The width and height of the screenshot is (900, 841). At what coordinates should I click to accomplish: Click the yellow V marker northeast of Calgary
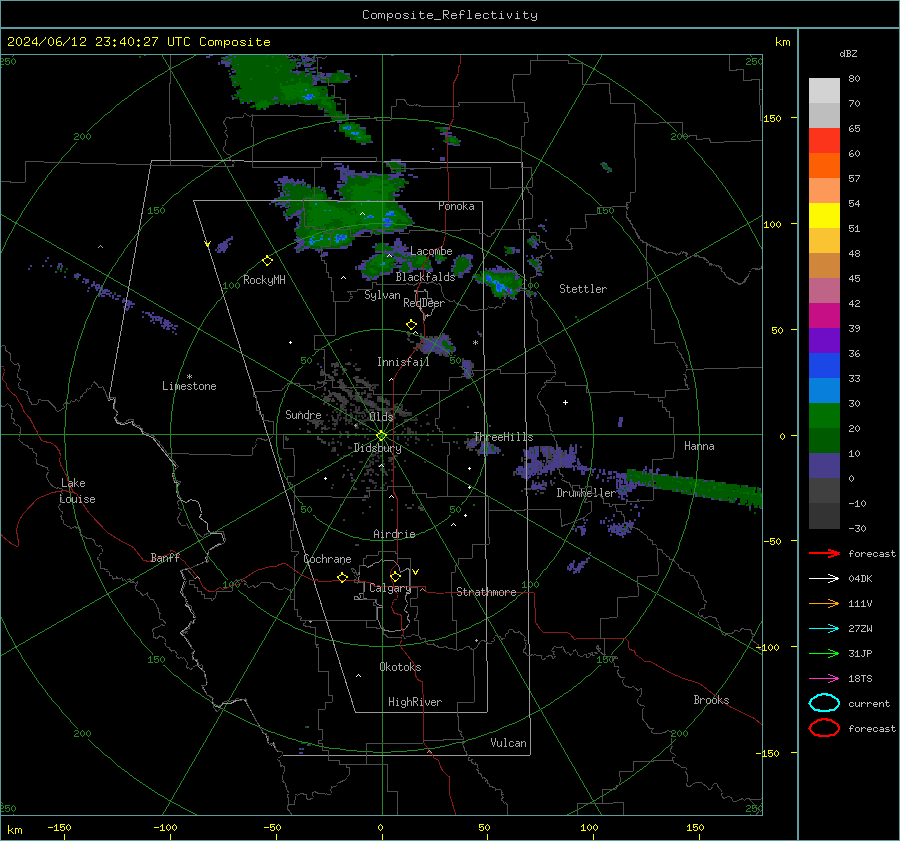[x=416, y=572]
